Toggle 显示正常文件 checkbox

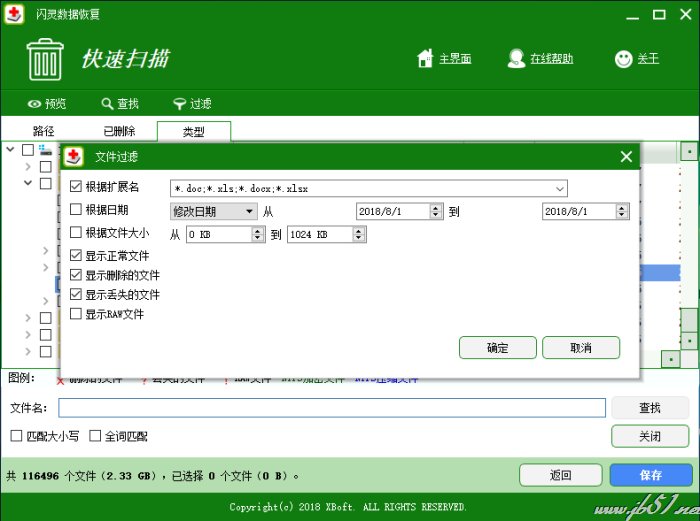click(x=76, y=255)
